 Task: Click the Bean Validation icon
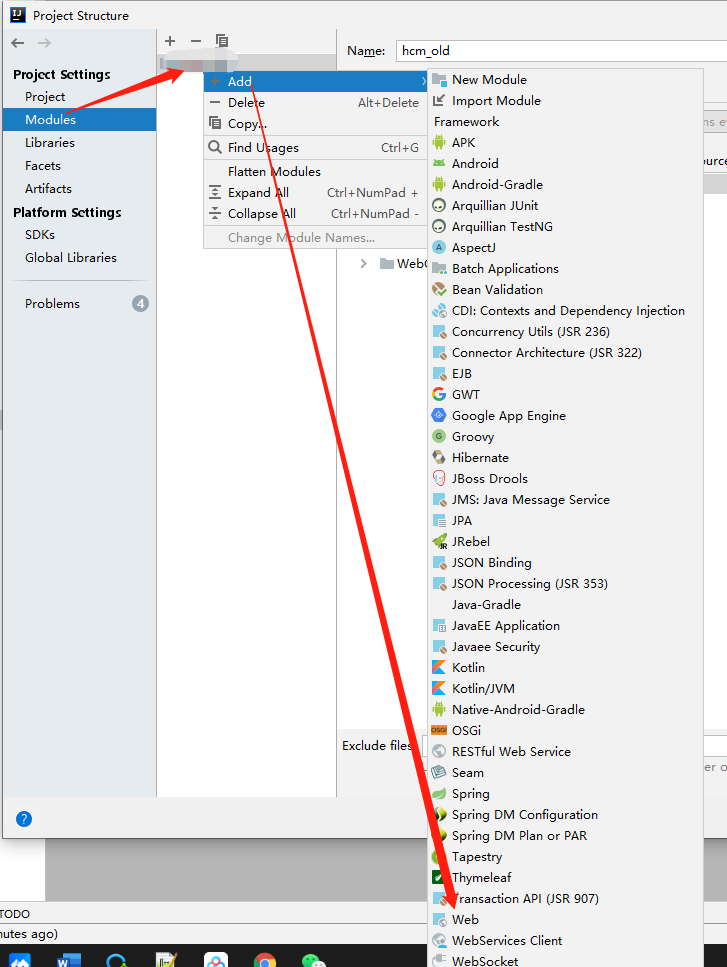[x=439, y=289]
